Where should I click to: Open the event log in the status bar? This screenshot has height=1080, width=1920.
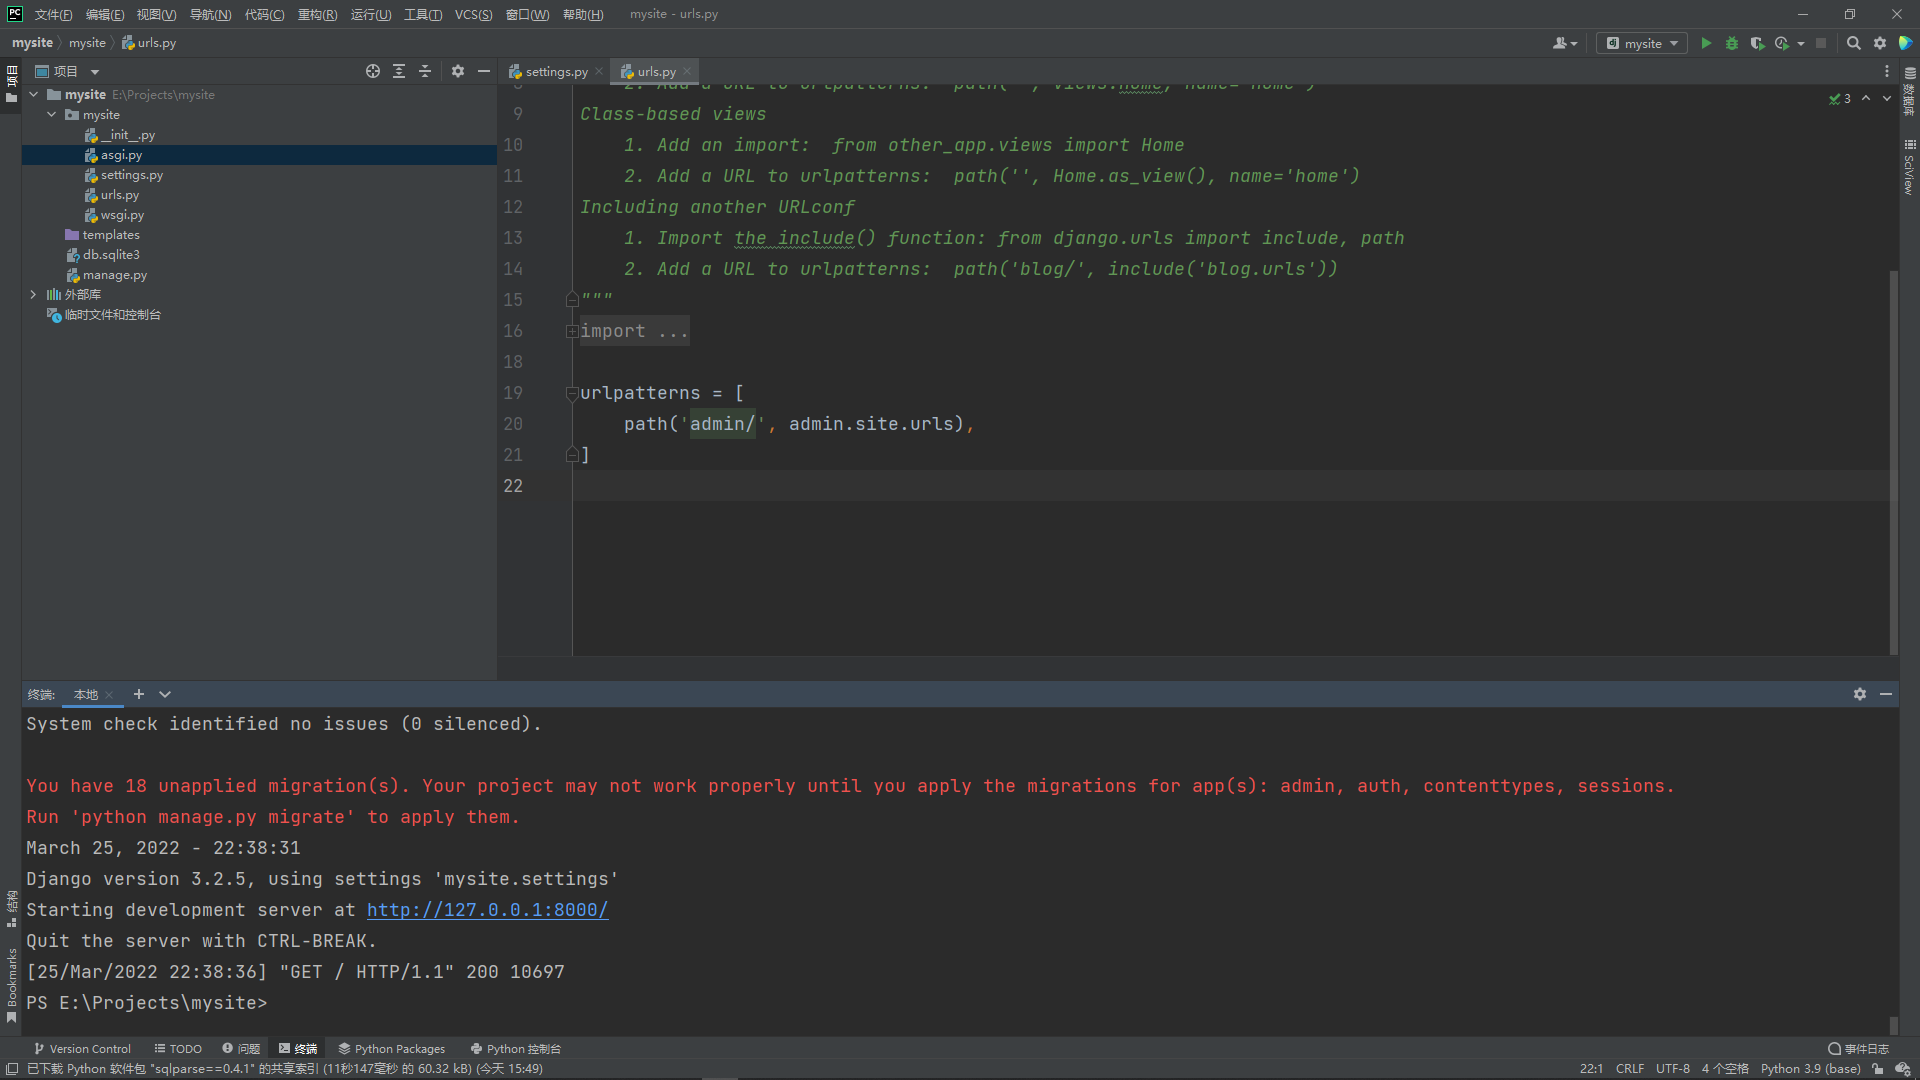(x=1859, y=1049)
